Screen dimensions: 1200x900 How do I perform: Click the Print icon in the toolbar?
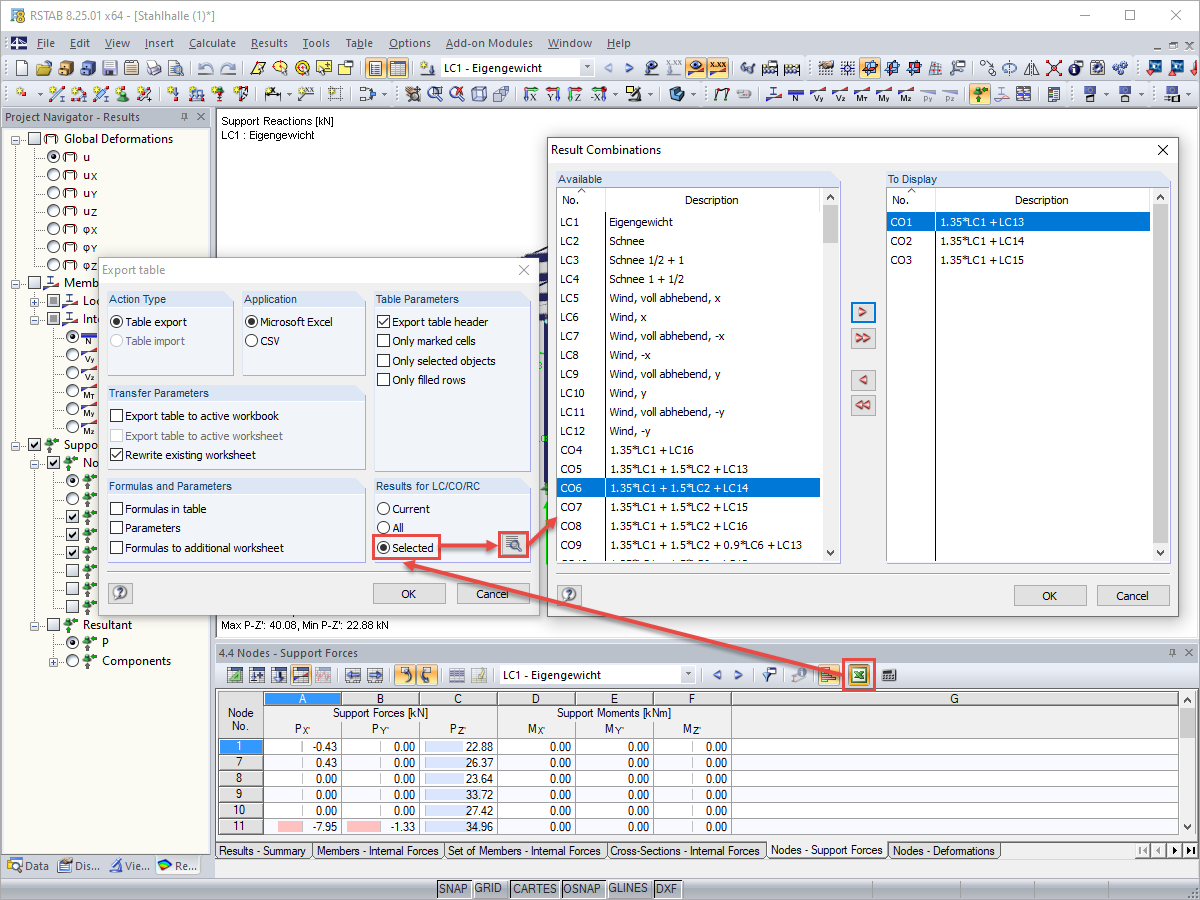click(x=152, y=67)
